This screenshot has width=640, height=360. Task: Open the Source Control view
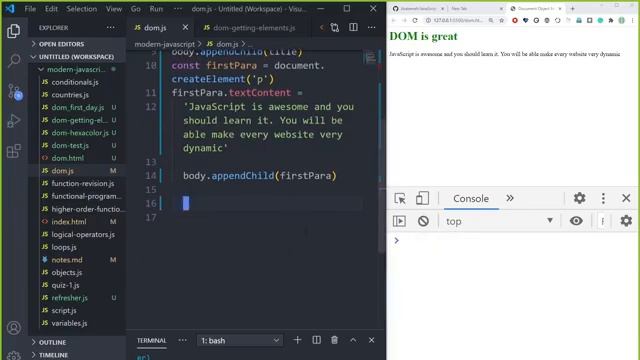(15, 92)
